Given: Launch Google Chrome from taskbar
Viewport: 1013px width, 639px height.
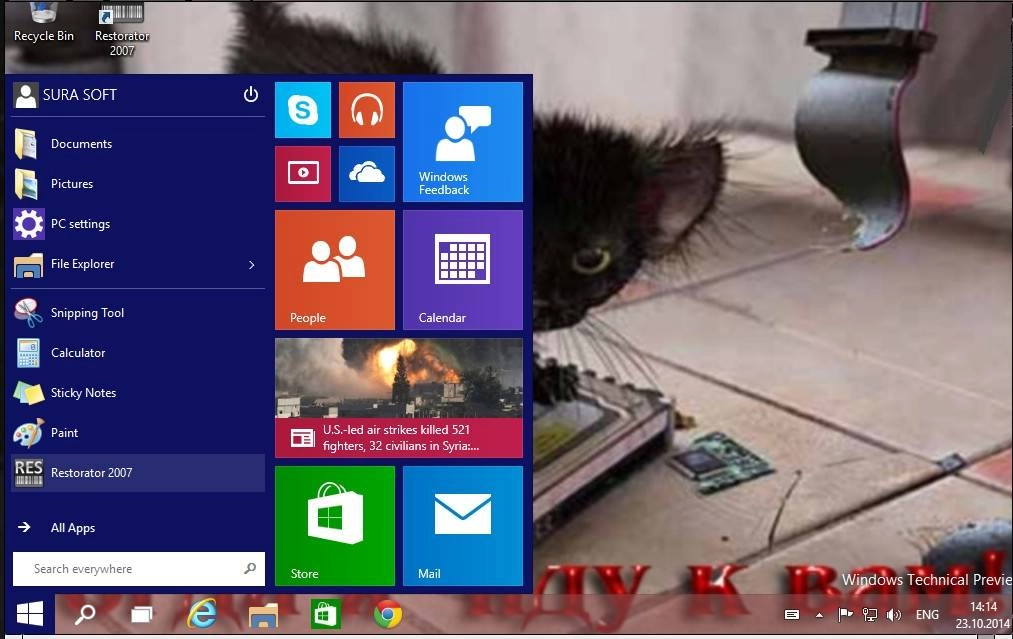Looking at the screenshot, I should (388, 614).
